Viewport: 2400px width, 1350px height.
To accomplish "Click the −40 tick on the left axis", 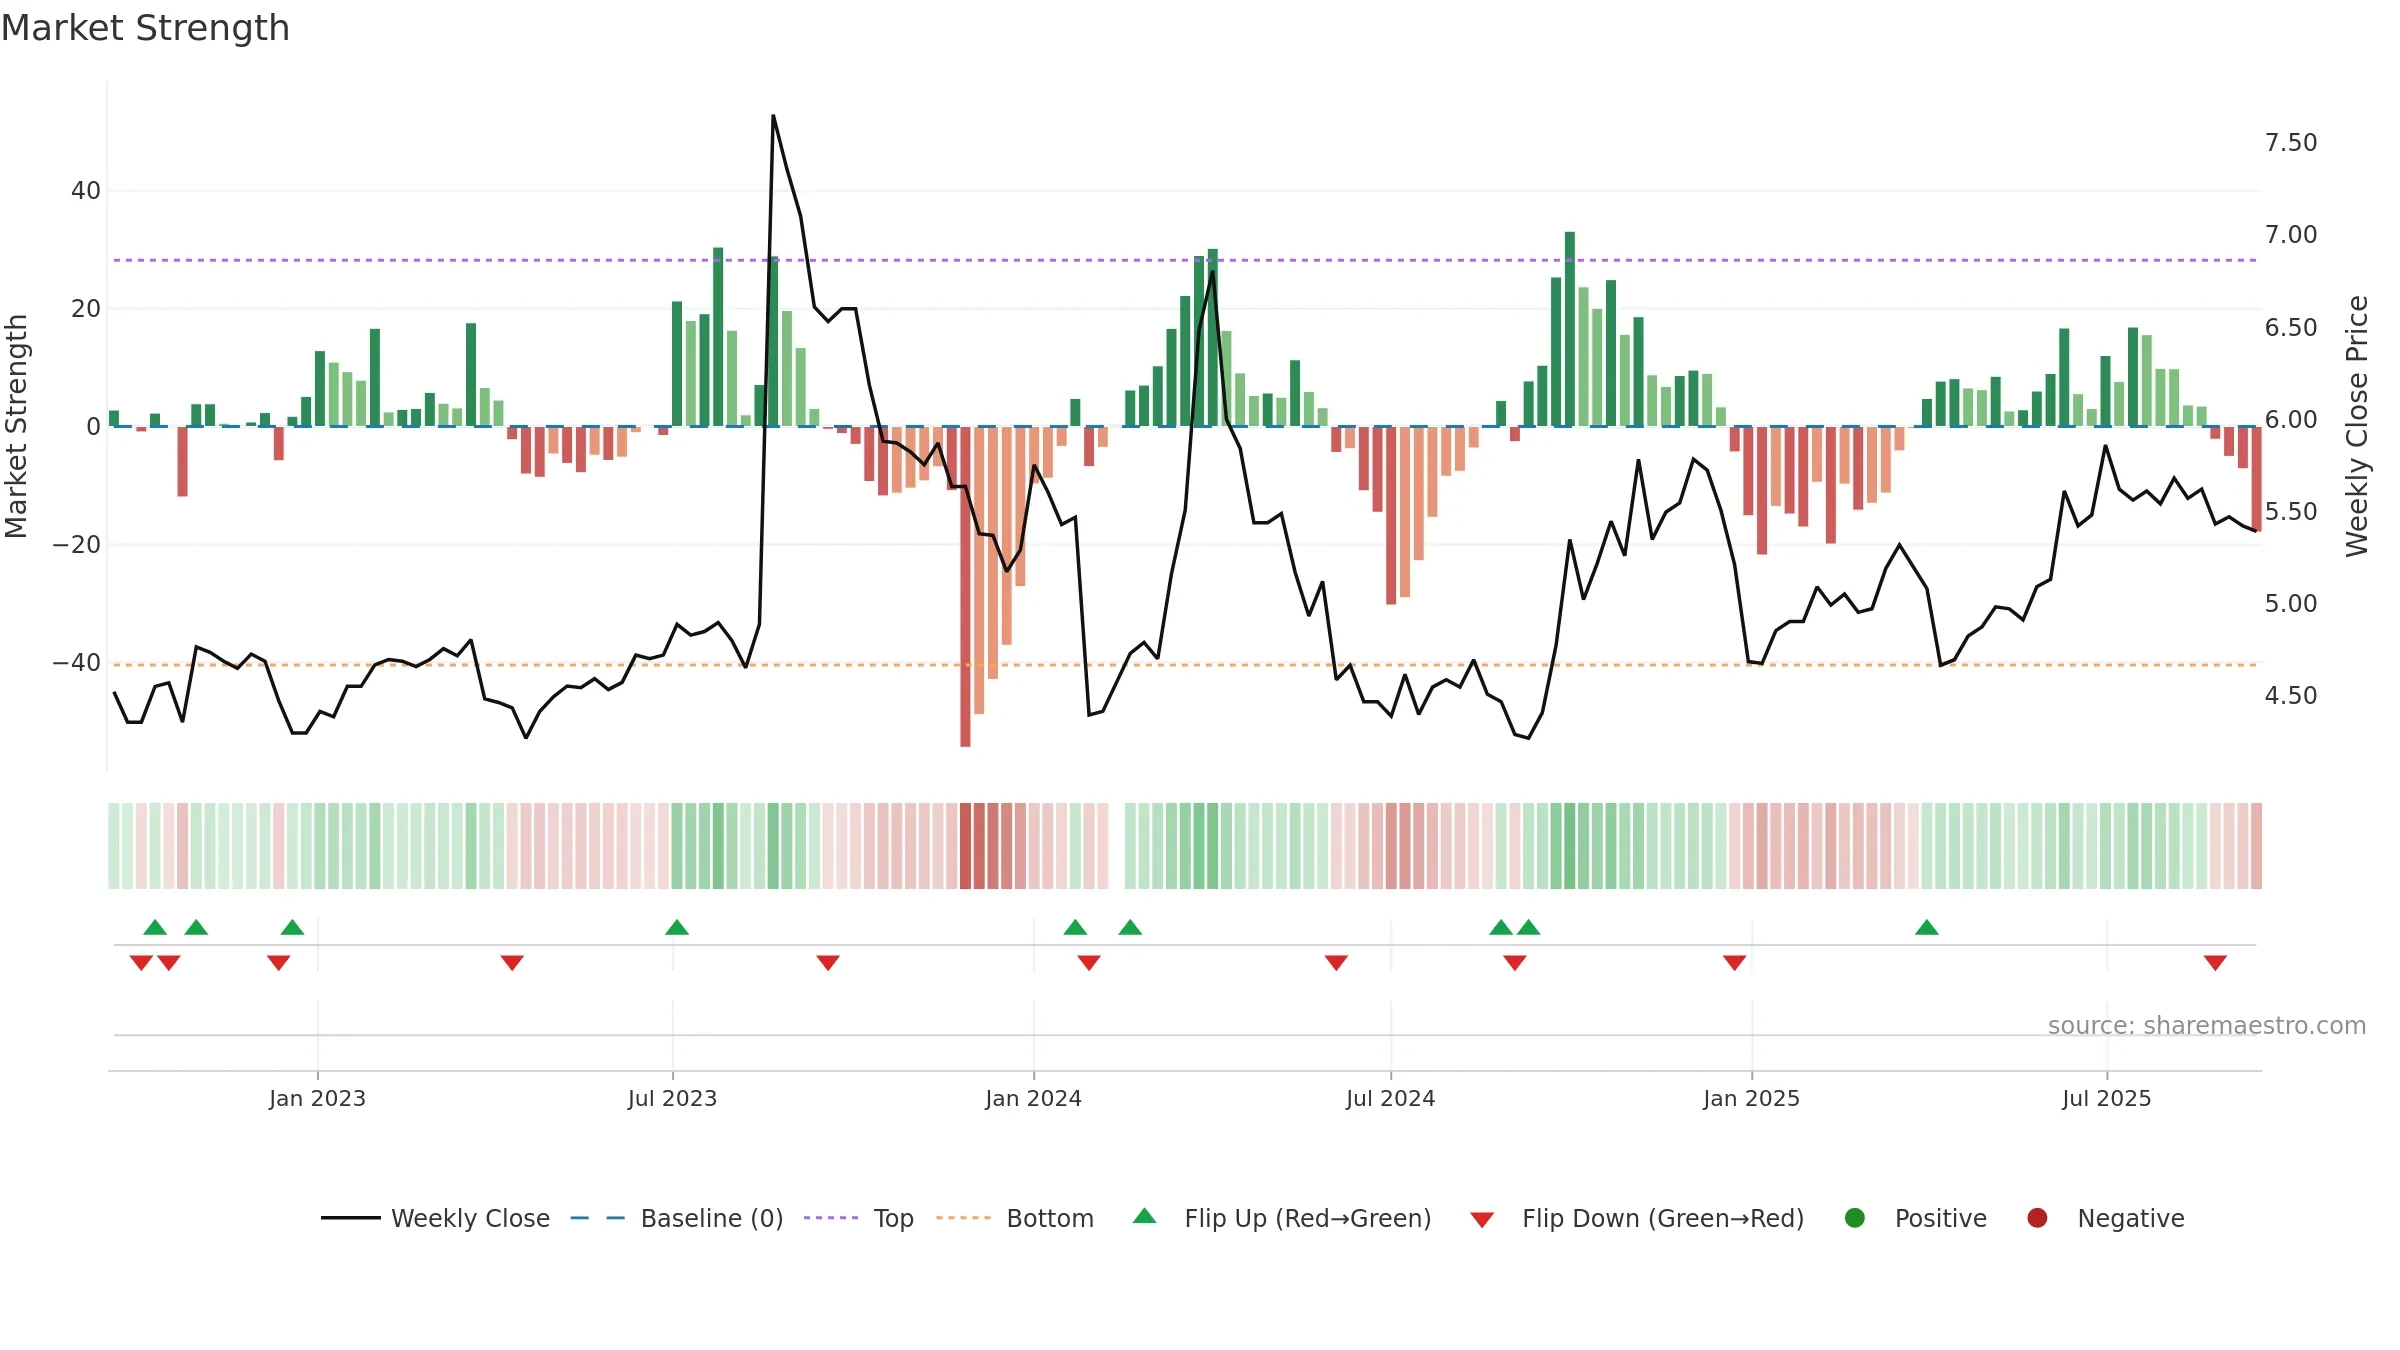I will pos(77,662).
